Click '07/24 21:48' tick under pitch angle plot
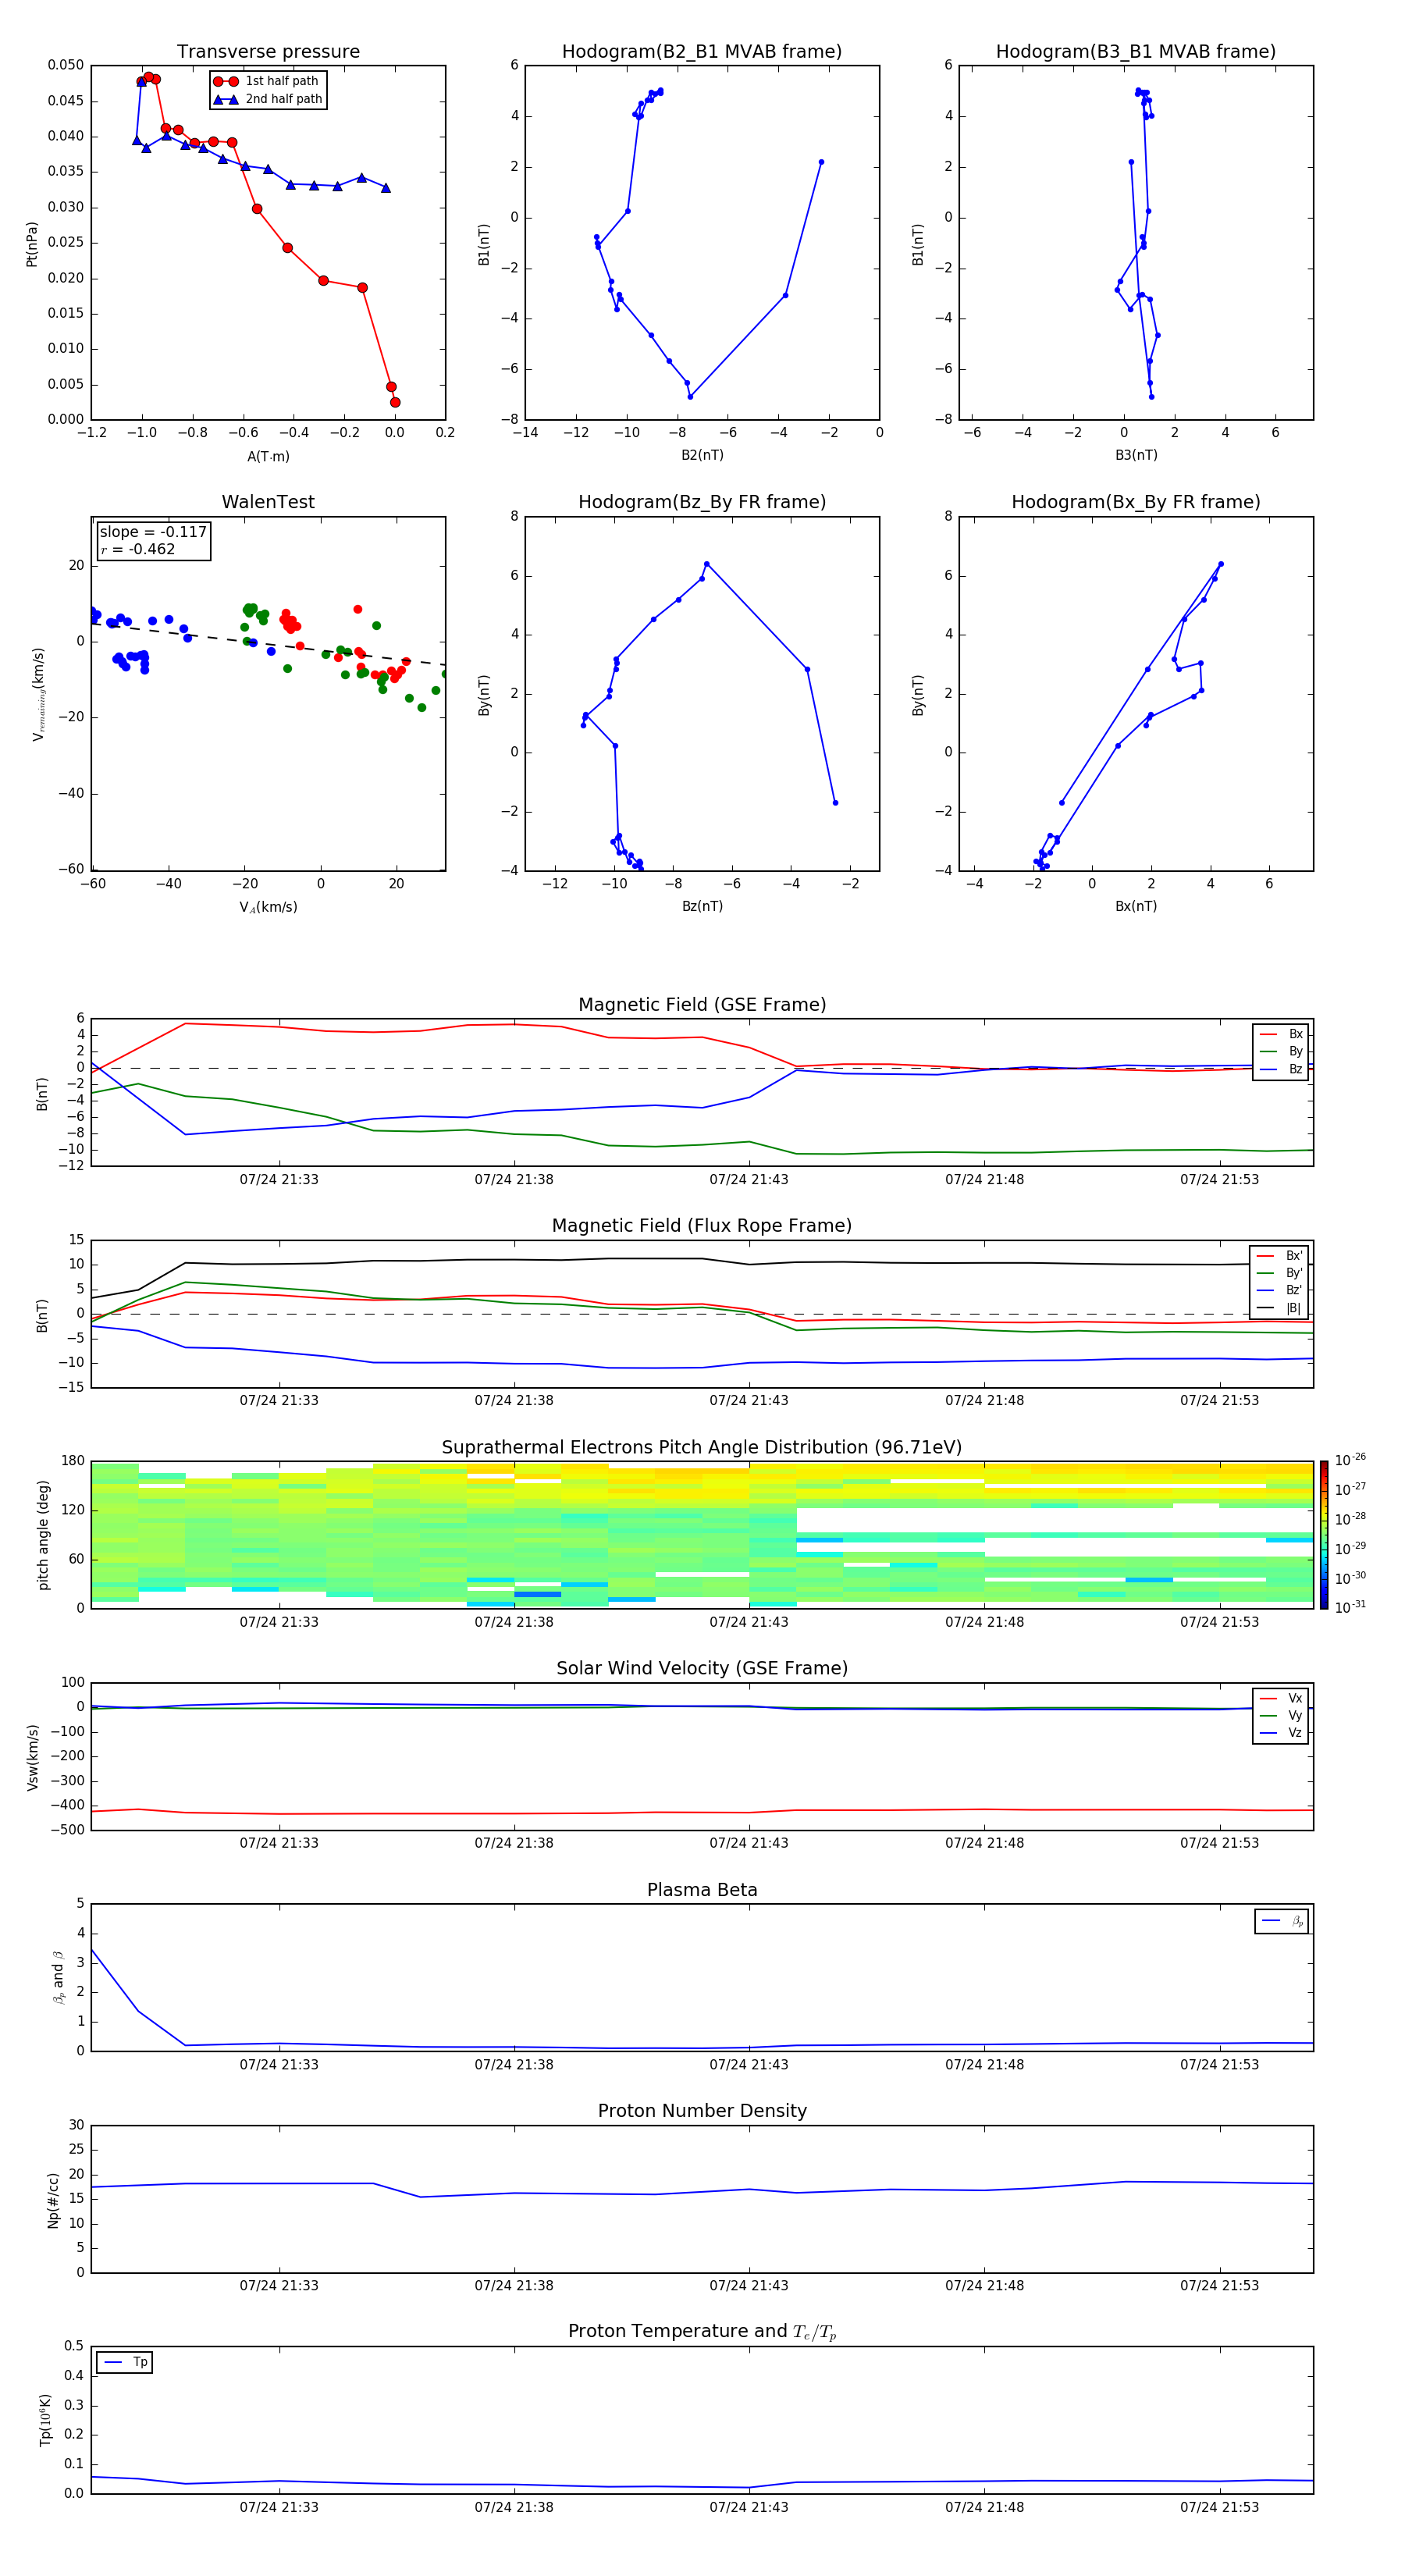Image resolution: width=1405 pixels, height=2576 pixels. pyautogui.click(x=984, y=1622)
